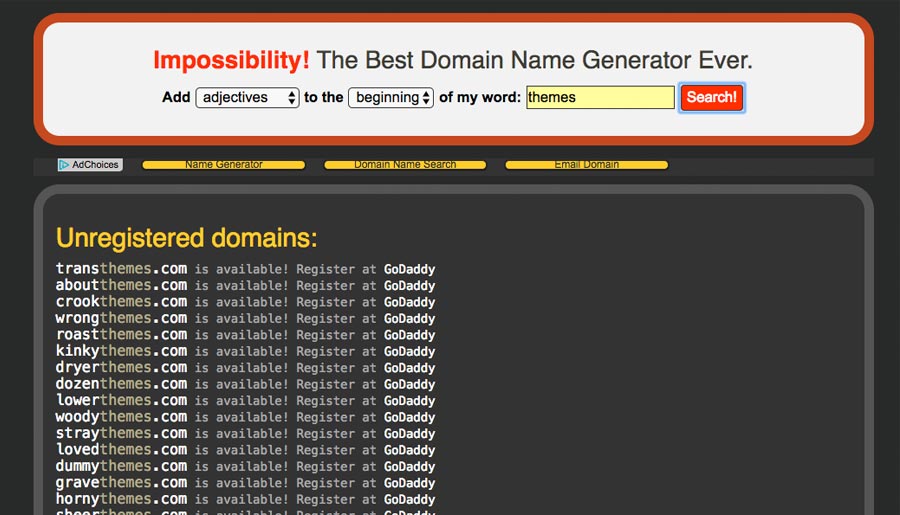Select the dozenthemes.com domain text
The image size is (900, 515).
pos(121,384)
